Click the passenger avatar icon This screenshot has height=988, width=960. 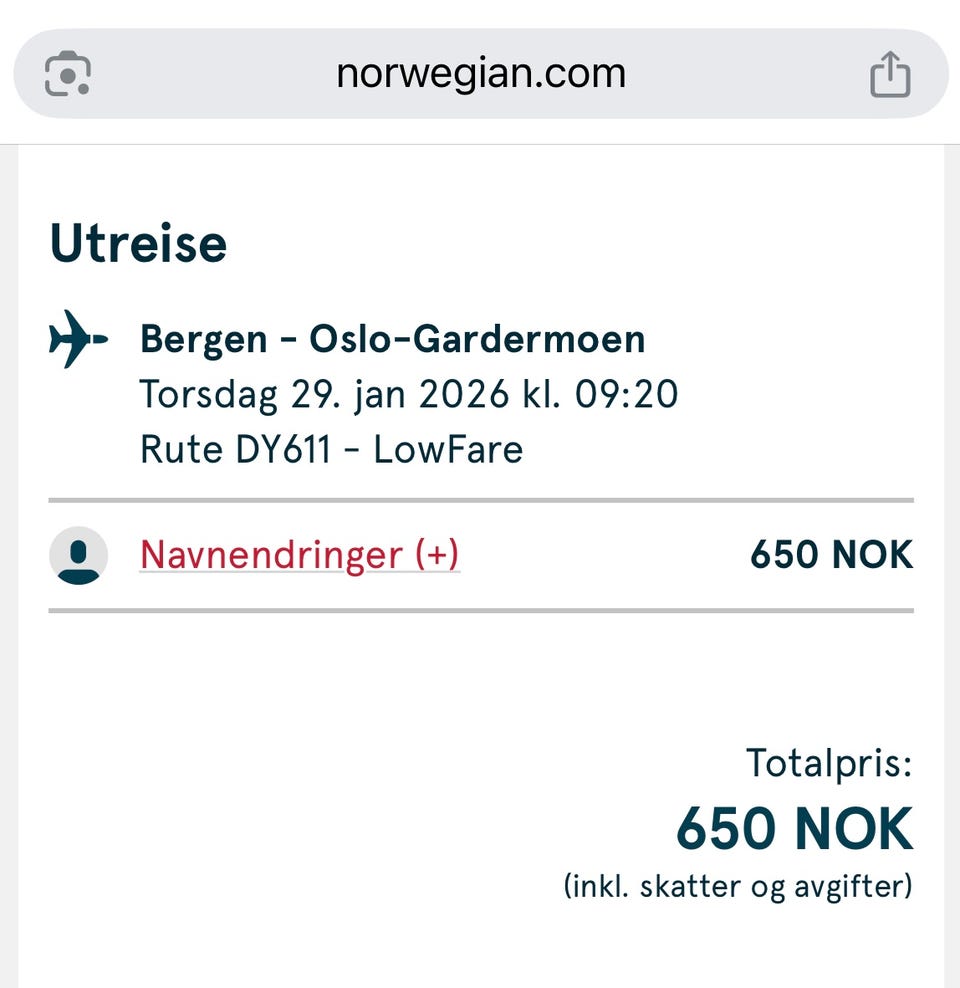[78, 555]
